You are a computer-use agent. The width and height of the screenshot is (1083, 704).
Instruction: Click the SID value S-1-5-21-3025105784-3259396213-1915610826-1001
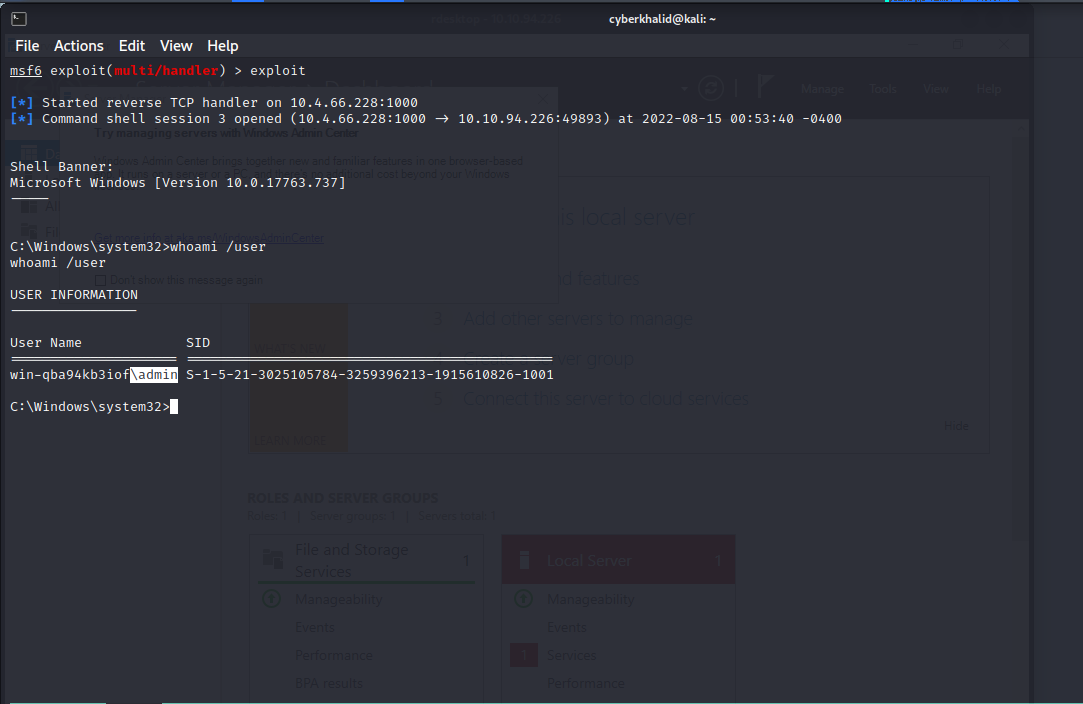[x=370, y=374]
